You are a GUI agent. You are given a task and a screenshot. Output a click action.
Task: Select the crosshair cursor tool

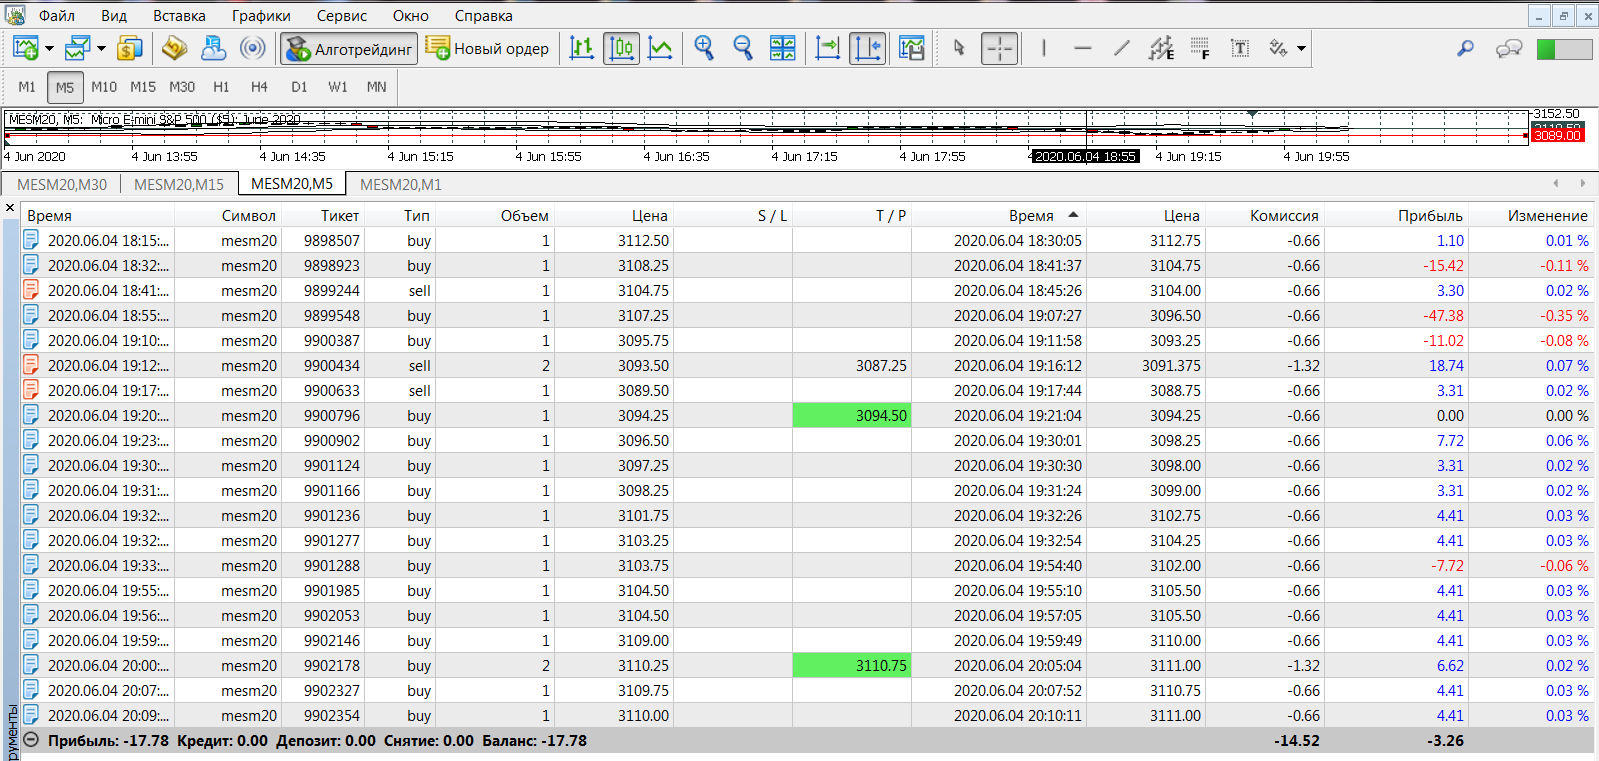999,48
